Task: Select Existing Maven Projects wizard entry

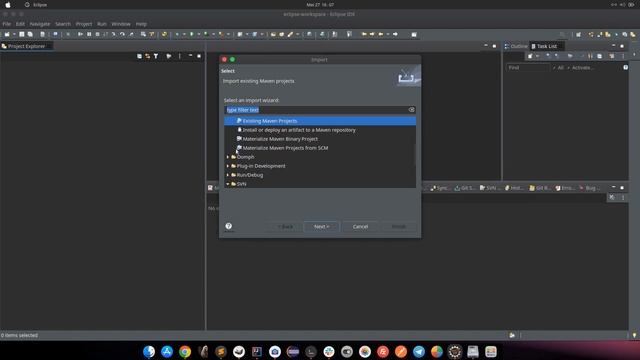Action: point(320,121)
